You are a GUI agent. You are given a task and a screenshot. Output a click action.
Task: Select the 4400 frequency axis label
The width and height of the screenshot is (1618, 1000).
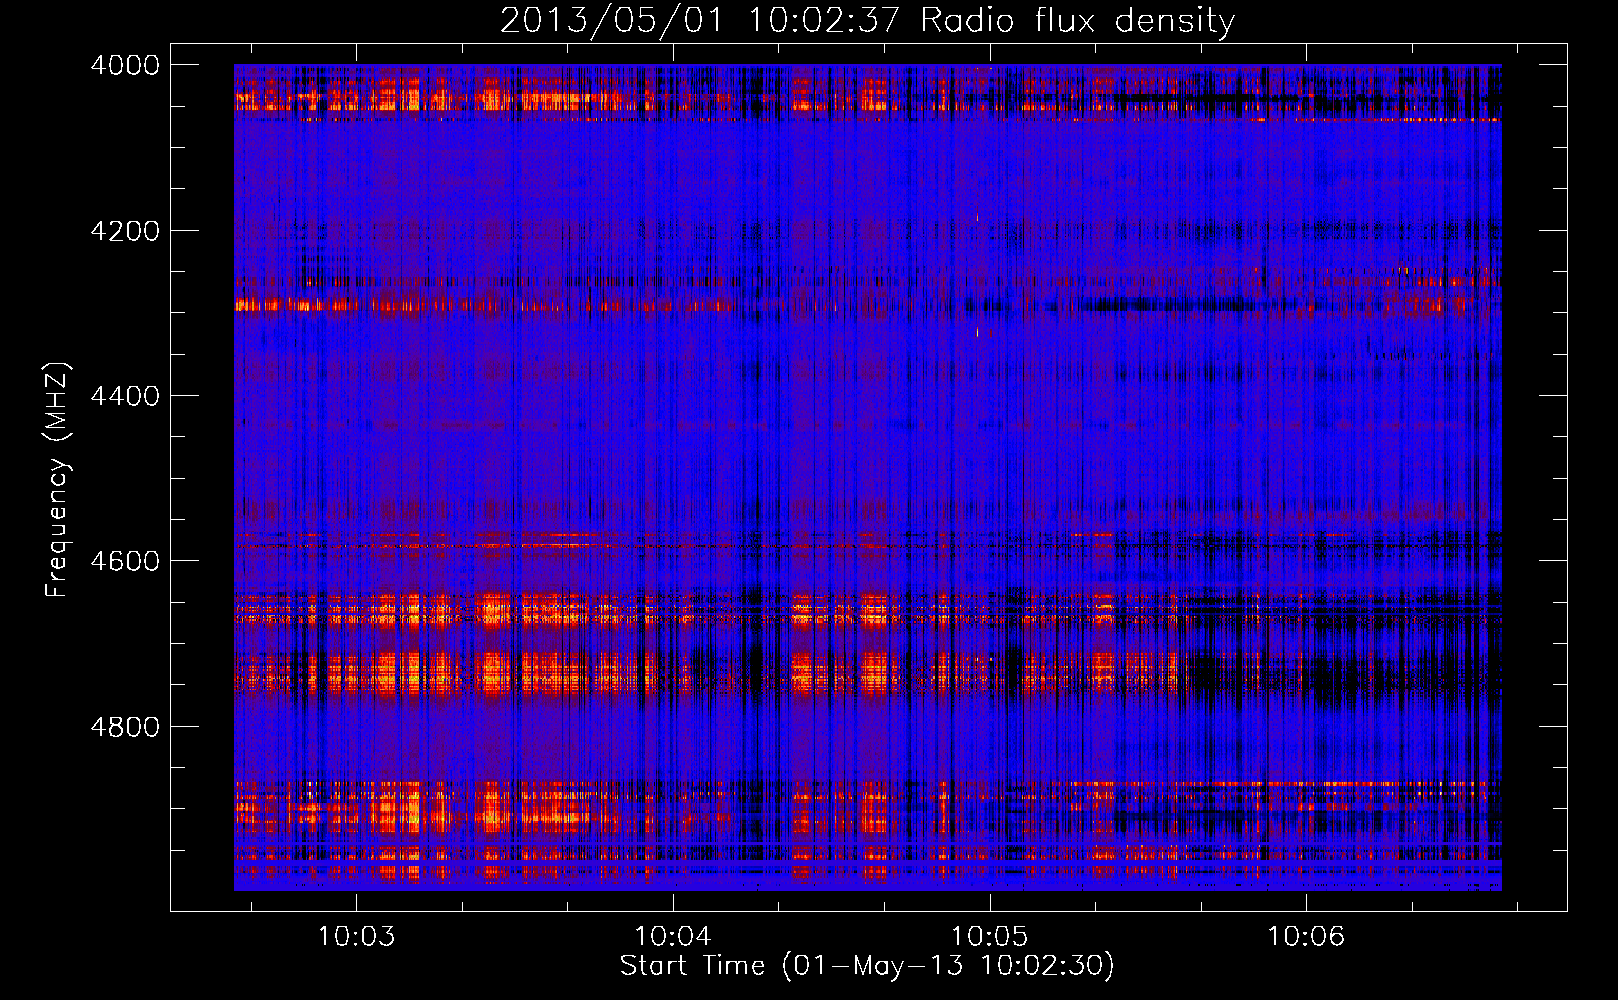[125, 396]
